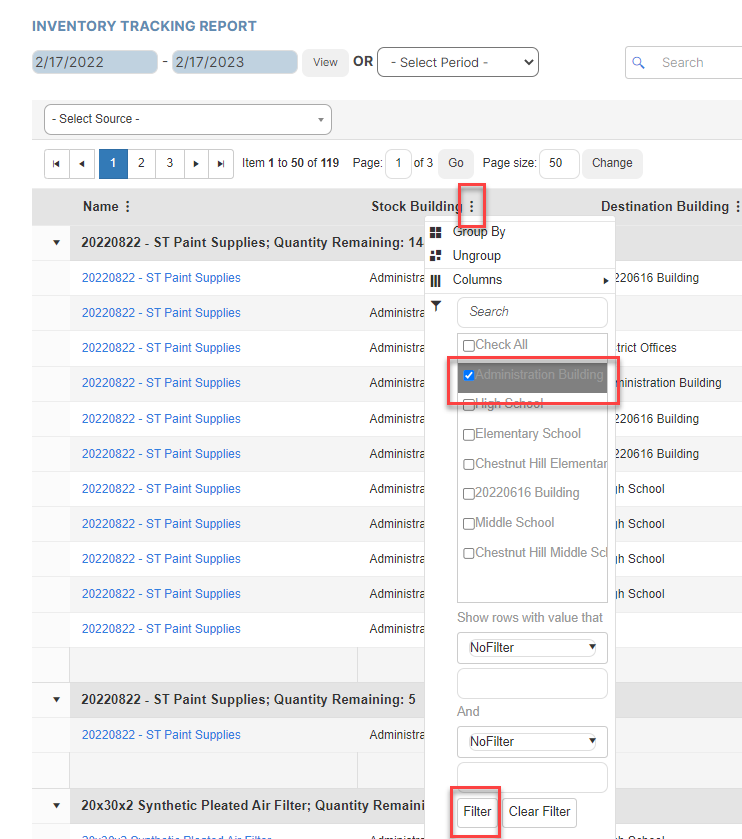
Task: Click the Ungroup icon
Action: point(436,256)
